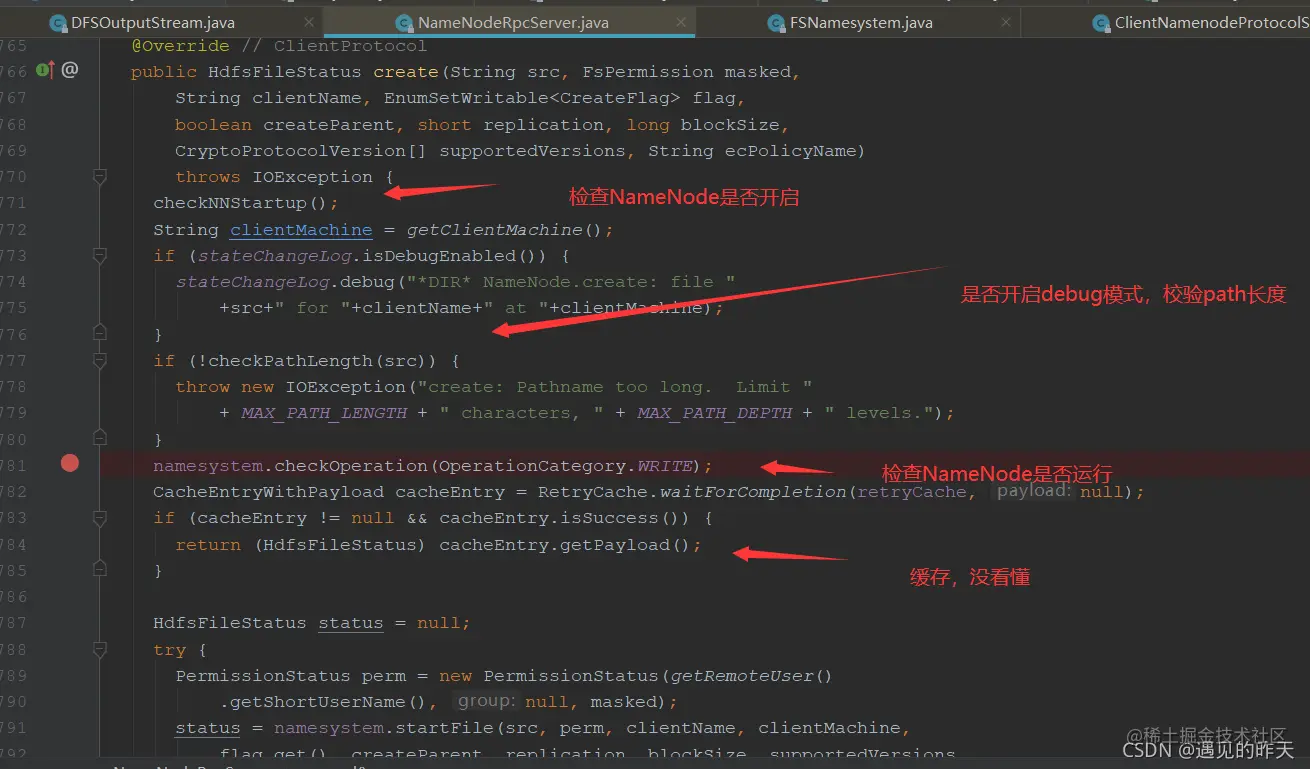Click the payload: parameter hint
Image resolution: width=1310 pixels, height=769 pixels.
click(x=1034, y=491)
